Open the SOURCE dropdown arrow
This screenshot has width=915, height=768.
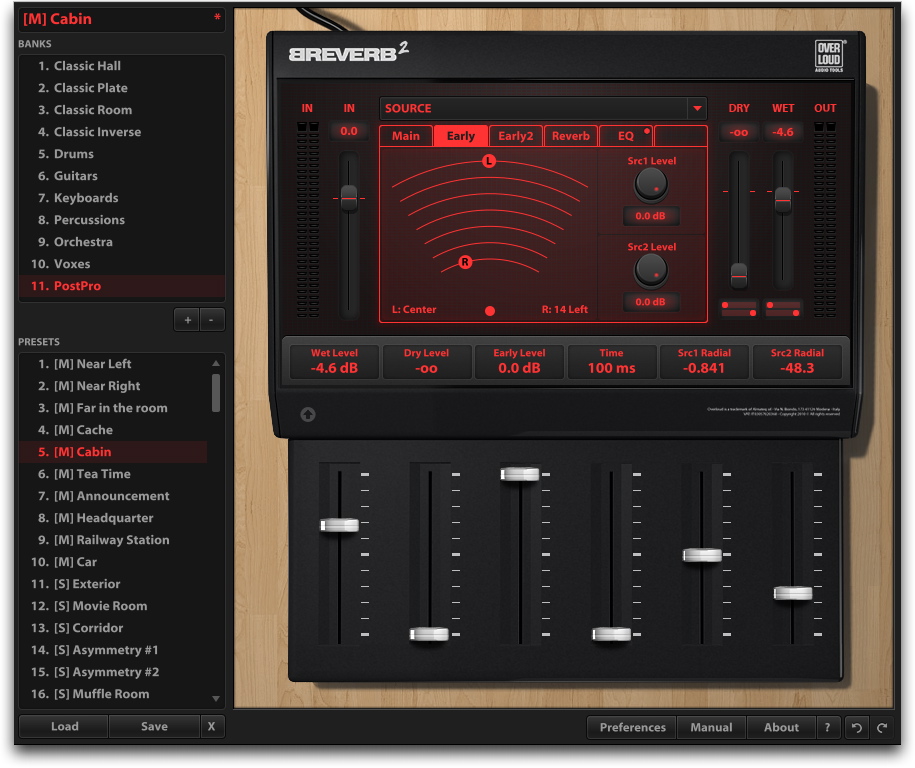point(696,109)
